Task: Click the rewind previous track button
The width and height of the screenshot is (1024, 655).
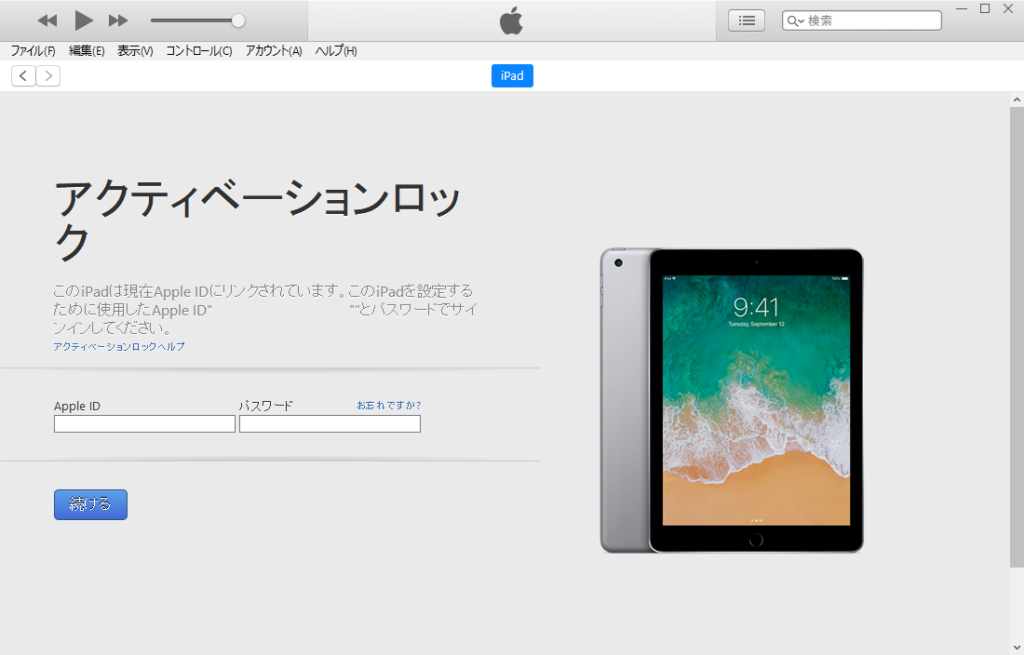Action: (47, 21)
